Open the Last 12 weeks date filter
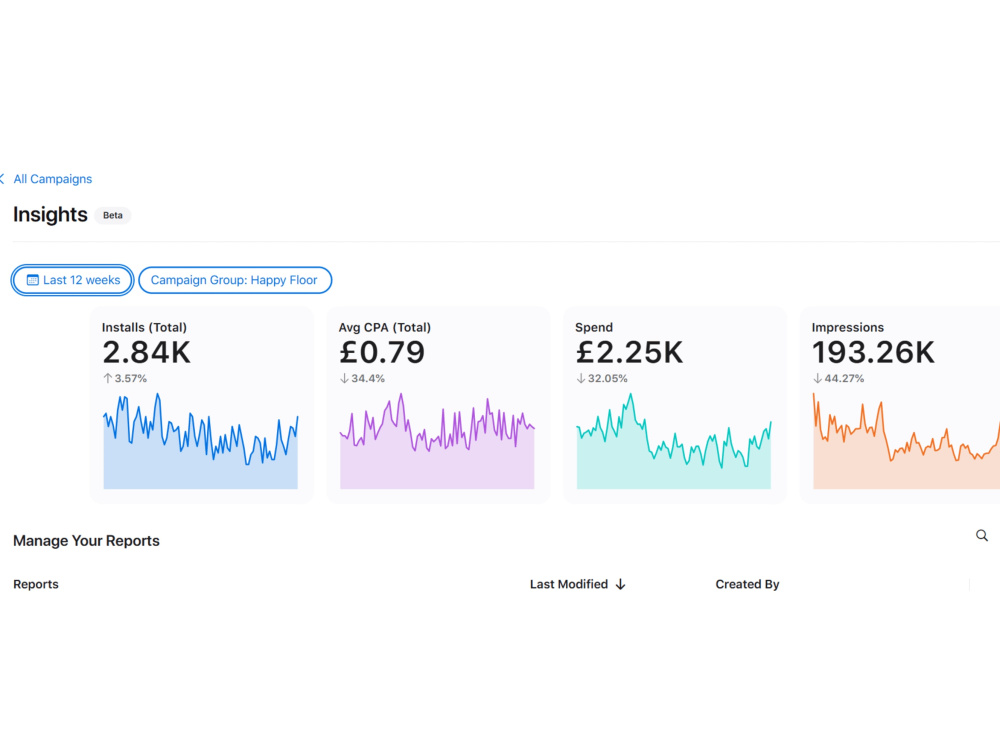1000x750 pixels. (72, 280)
